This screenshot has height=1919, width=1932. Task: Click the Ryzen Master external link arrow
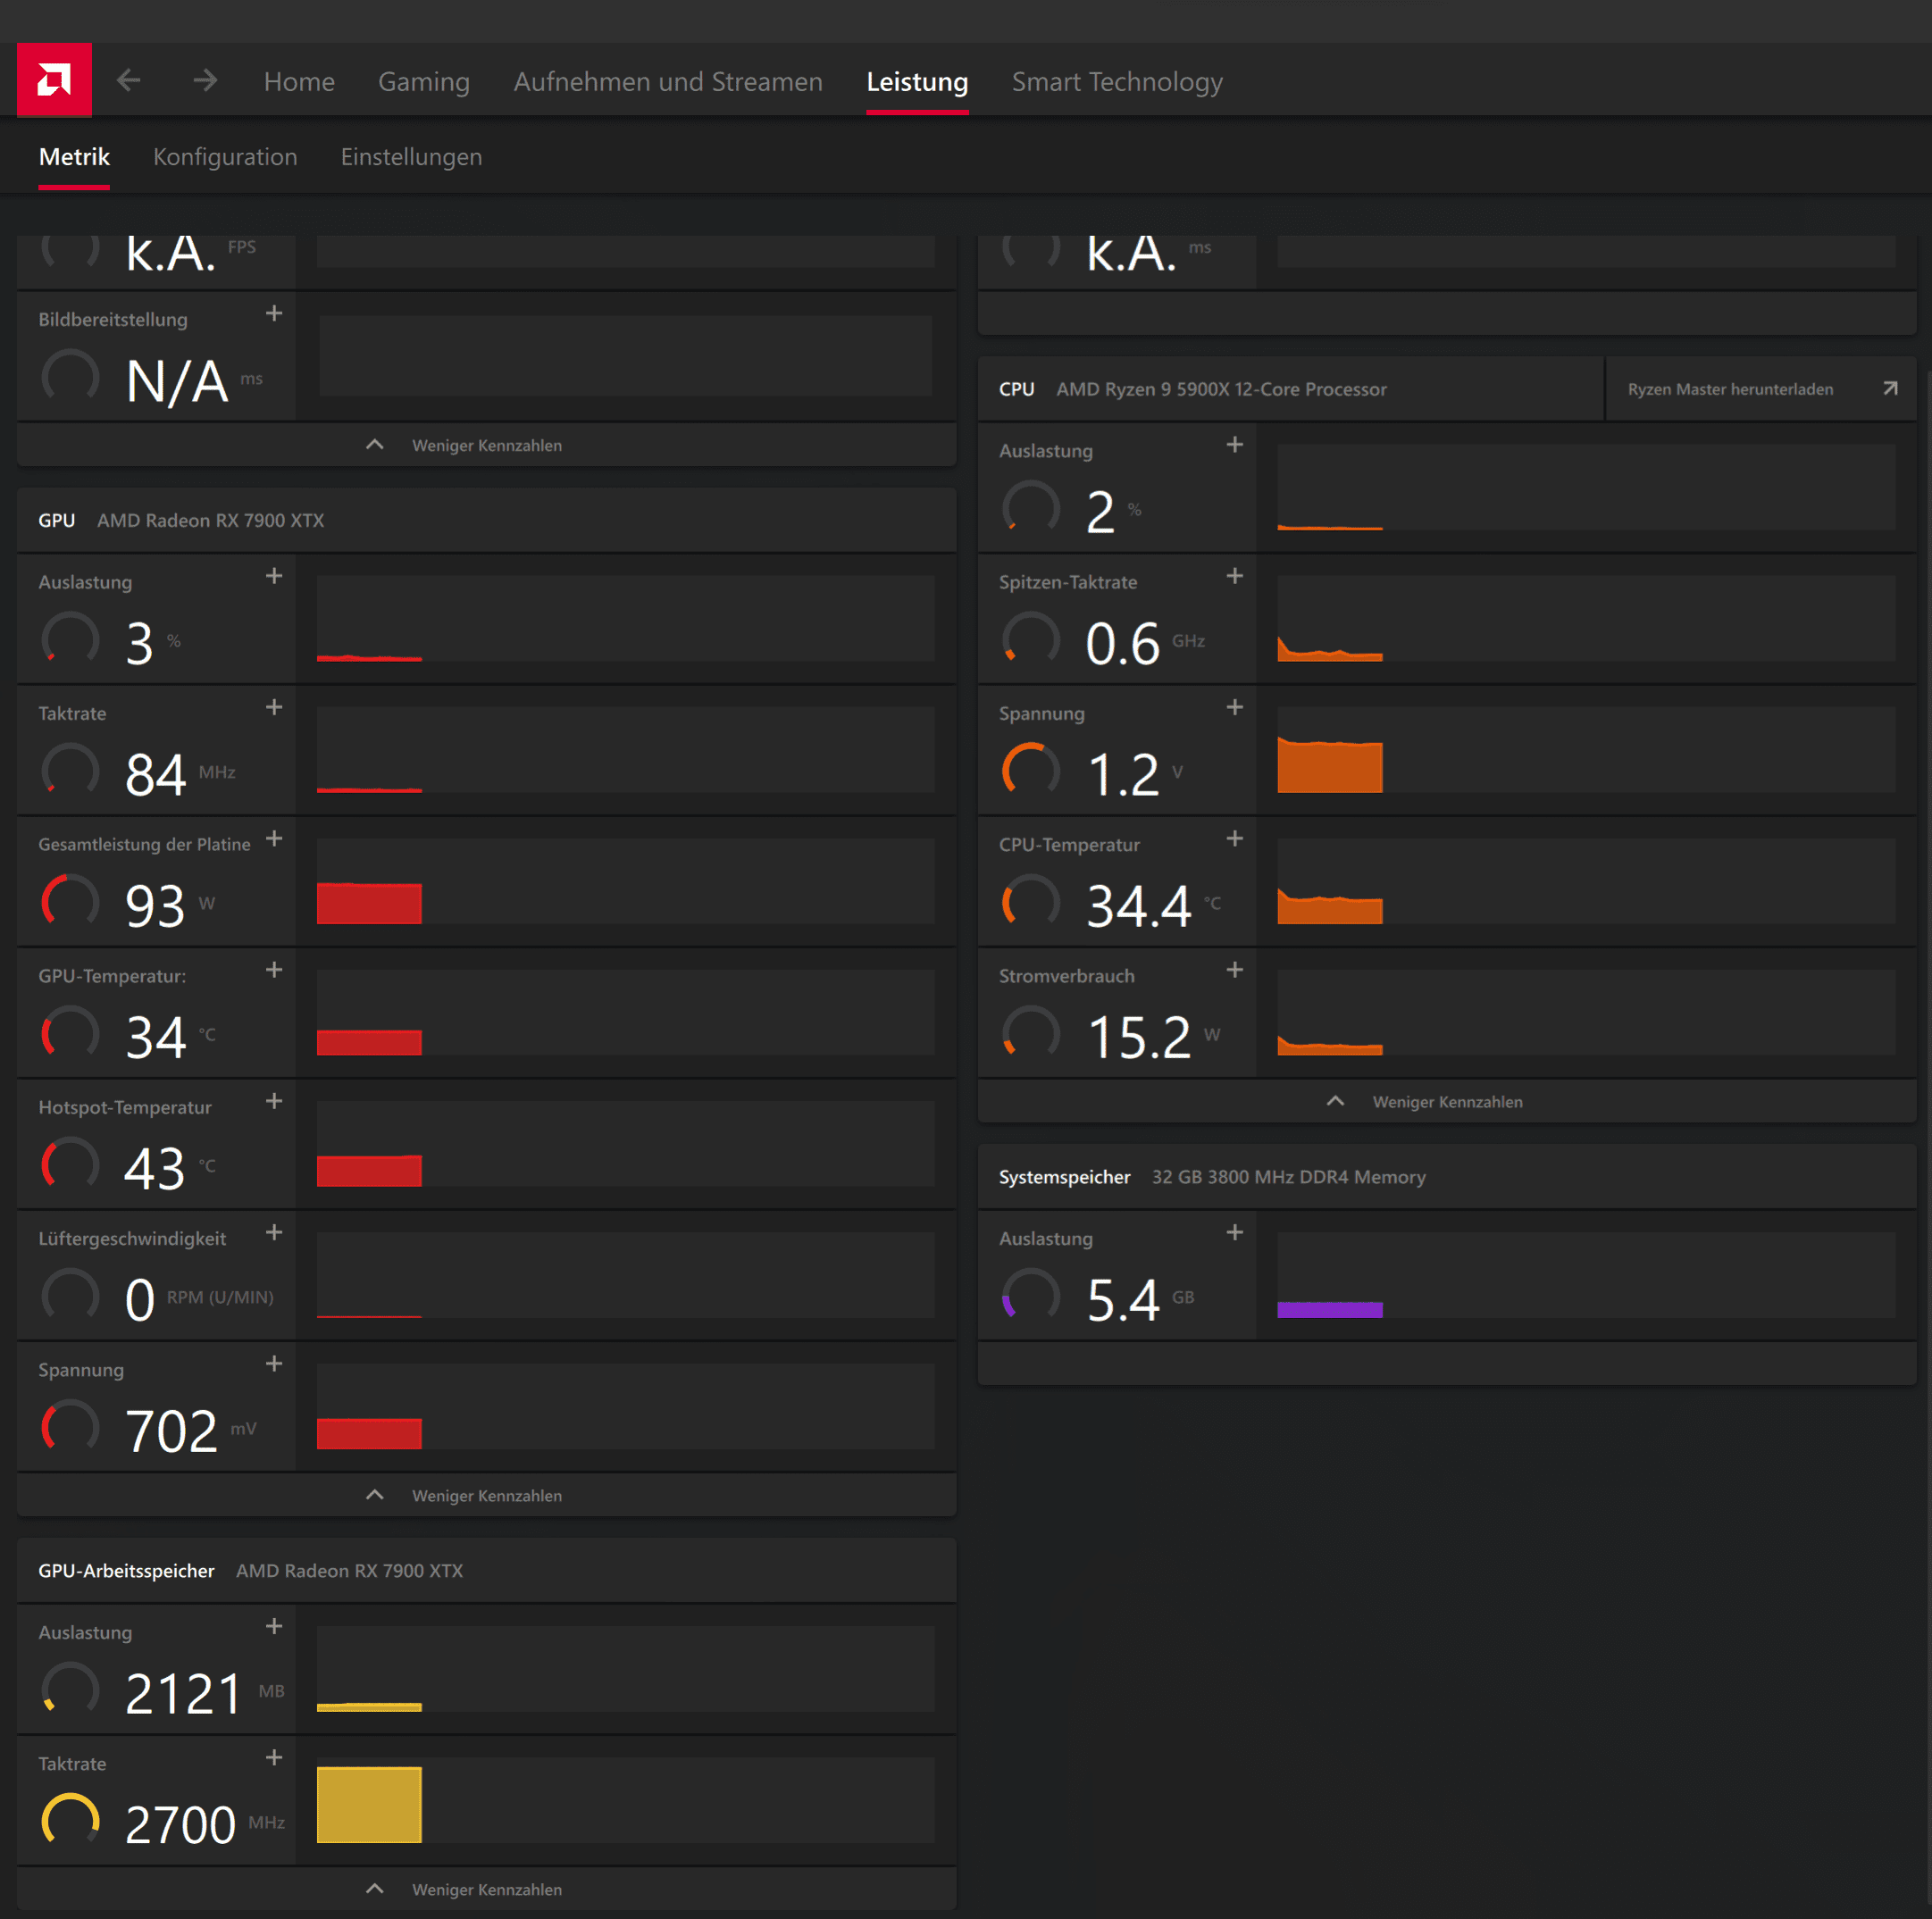1890,388
